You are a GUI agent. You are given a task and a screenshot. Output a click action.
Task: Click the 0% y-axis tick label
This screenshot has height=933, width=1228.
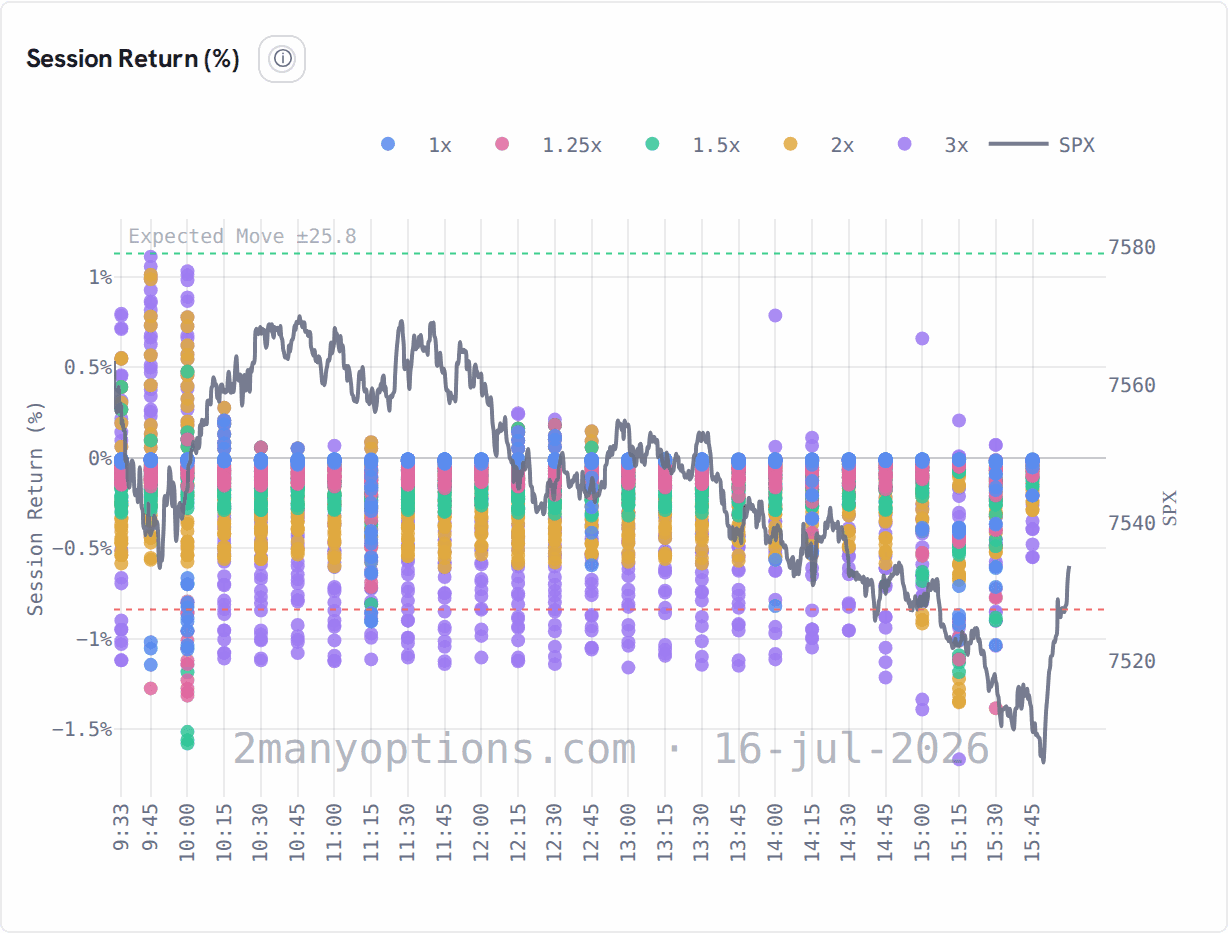click(100, 458)
